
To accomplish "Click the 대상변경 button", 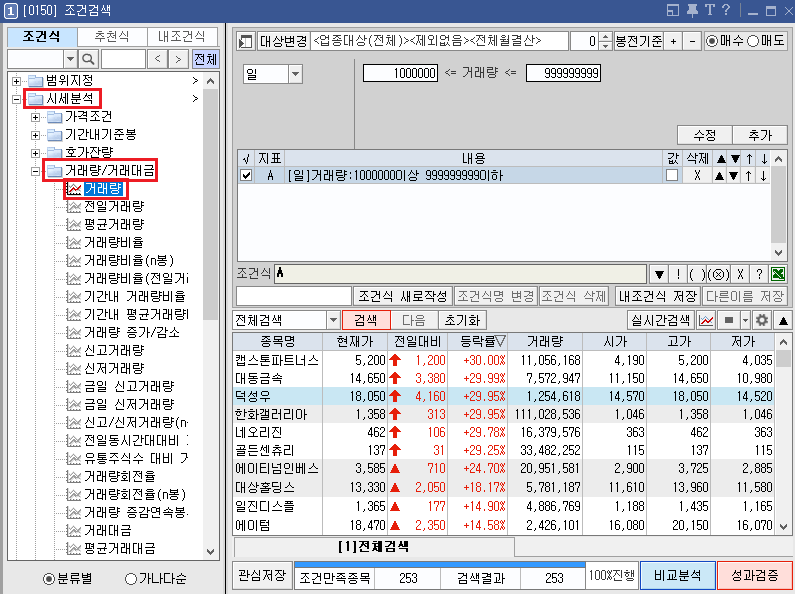I will point(283,41).
